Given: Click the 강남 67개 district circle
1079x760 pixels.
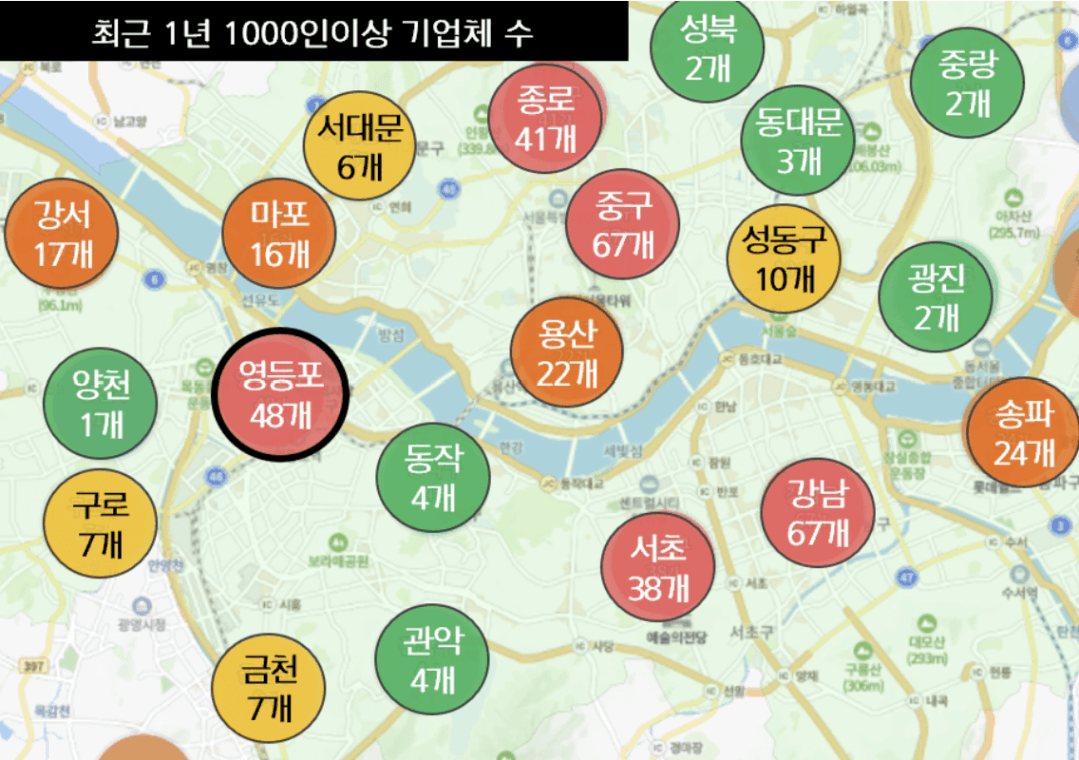Looking at the screenshot, I should click(x=818, y=513).
